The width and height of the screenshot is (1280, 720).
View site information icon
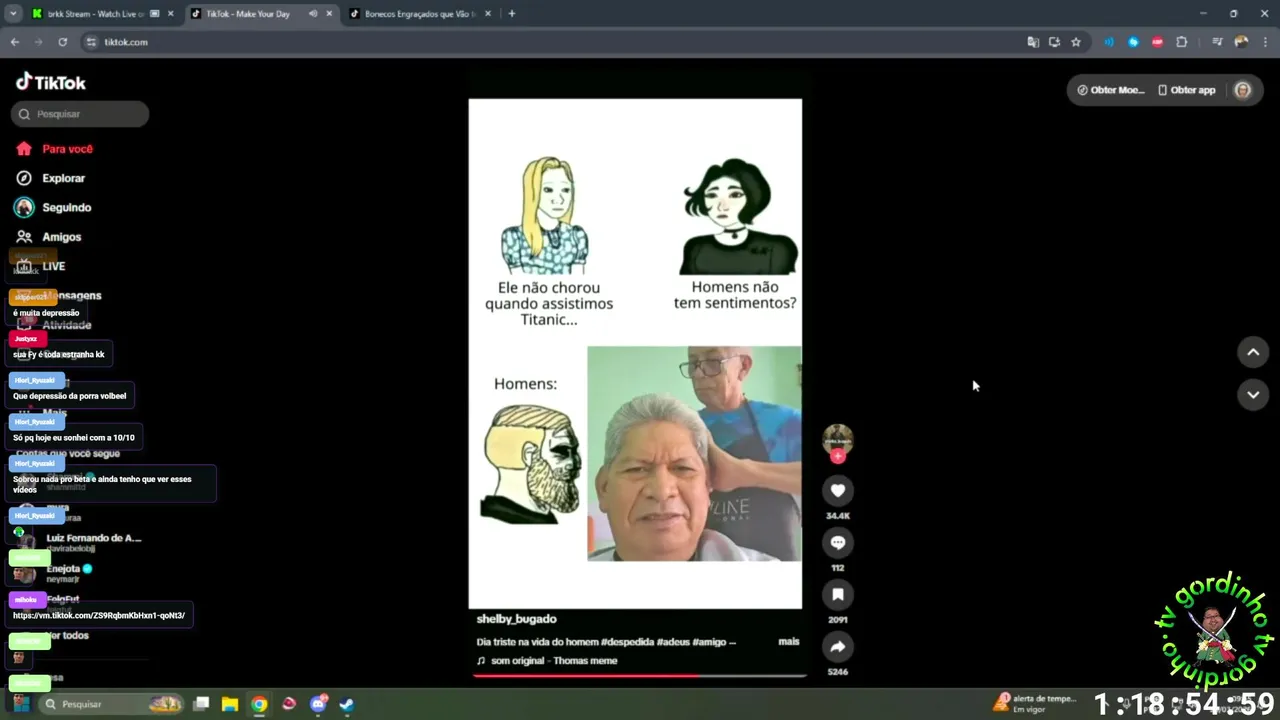click(92, 42)
